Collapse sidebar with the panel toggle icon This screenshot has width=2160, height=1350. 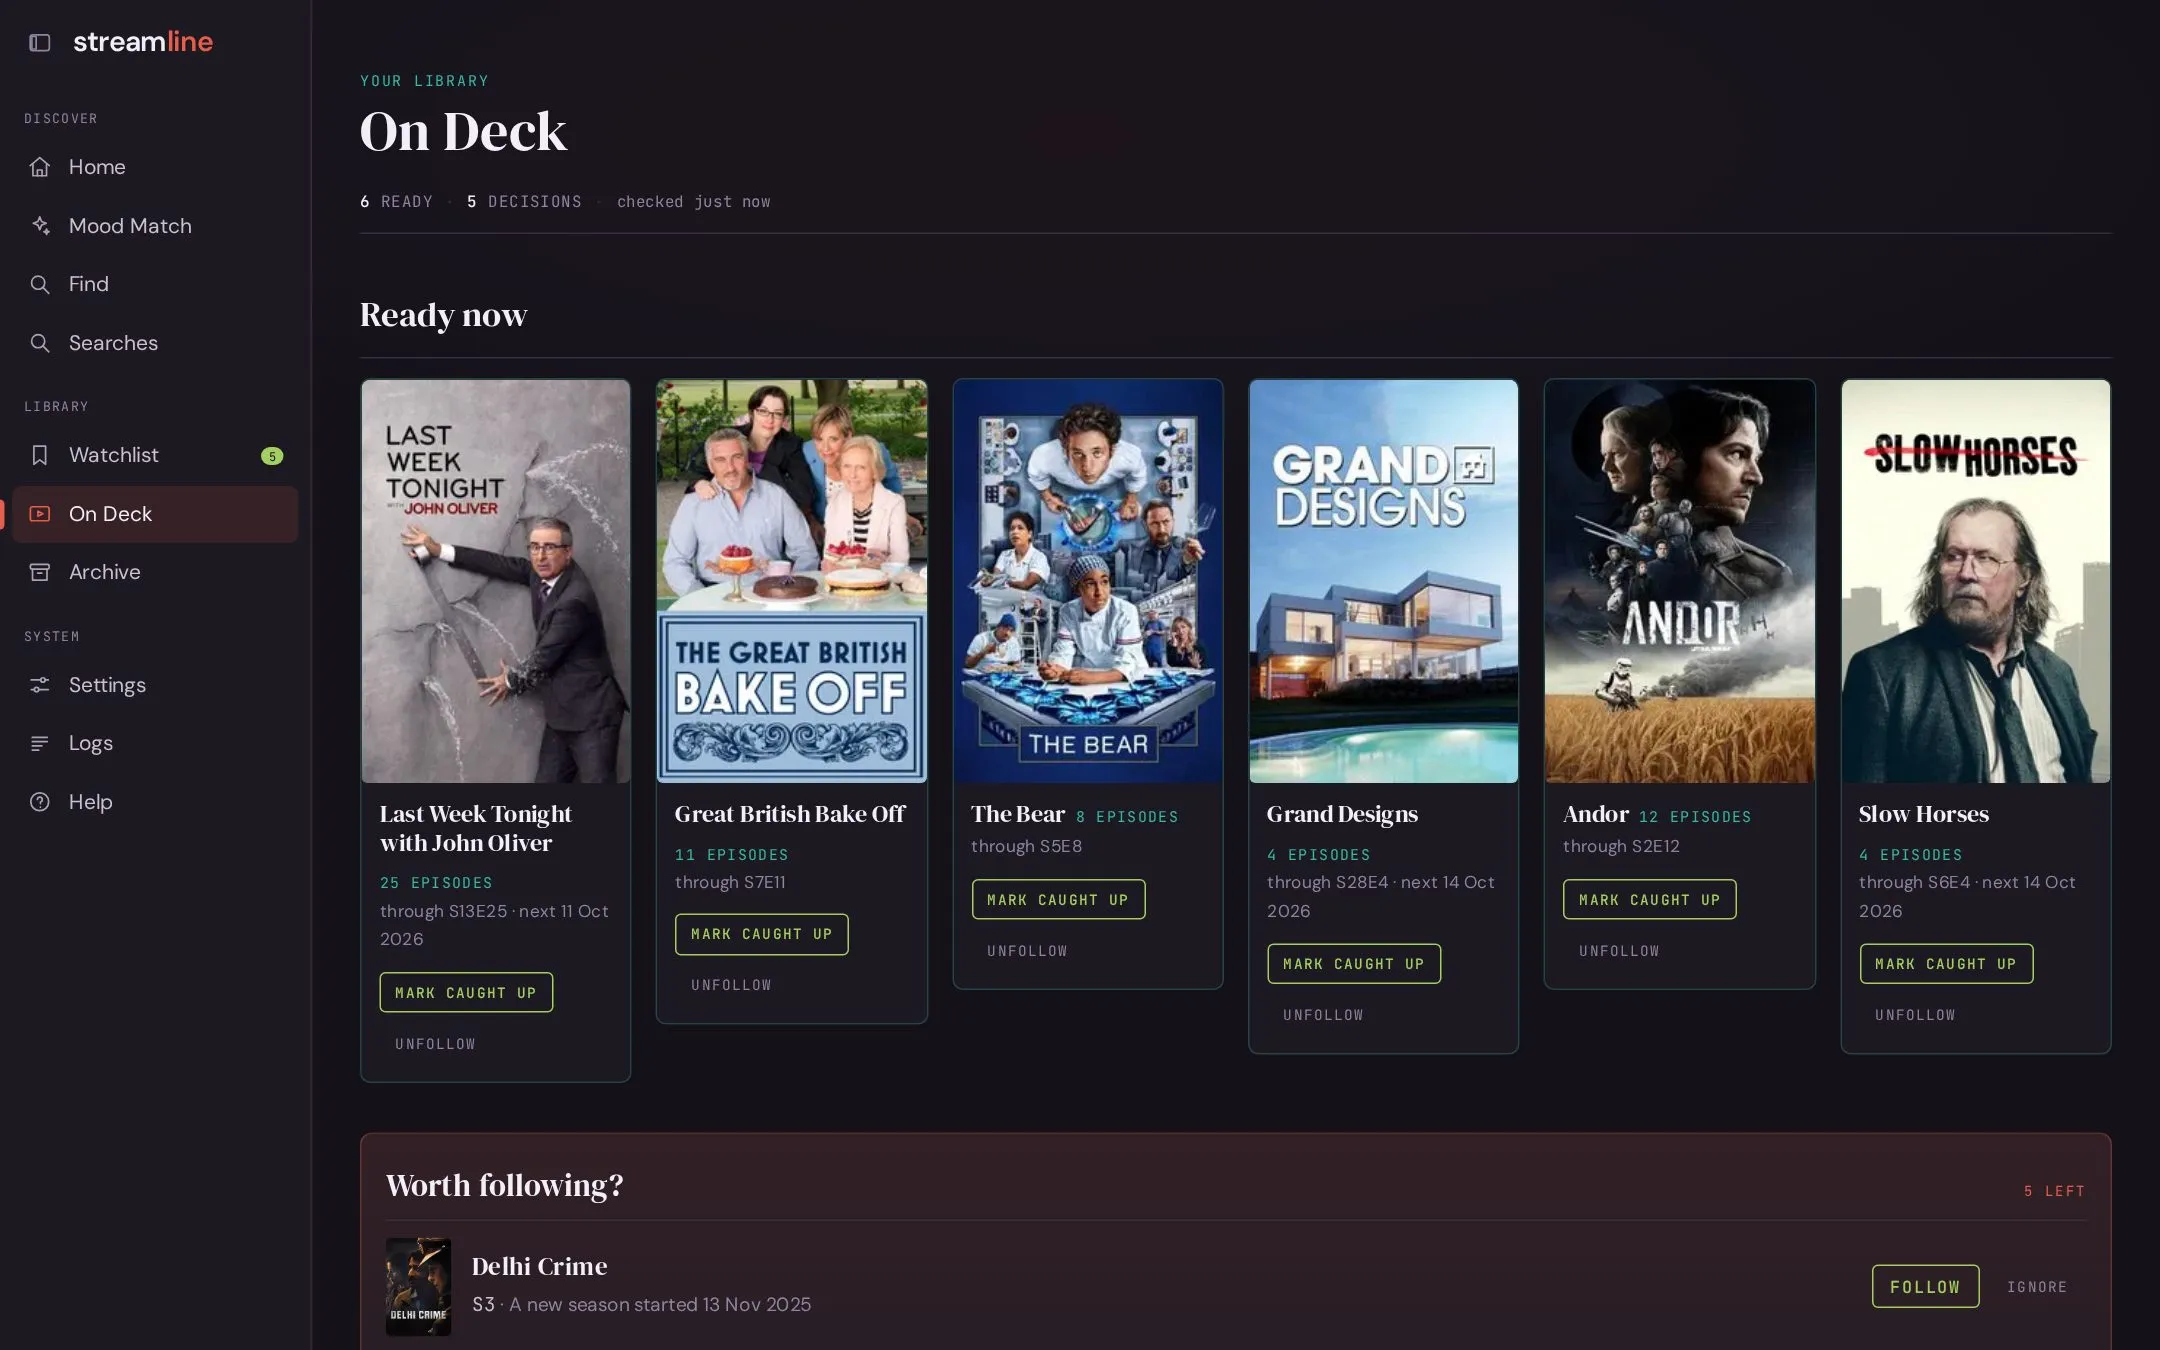click(x=40, y=42)
